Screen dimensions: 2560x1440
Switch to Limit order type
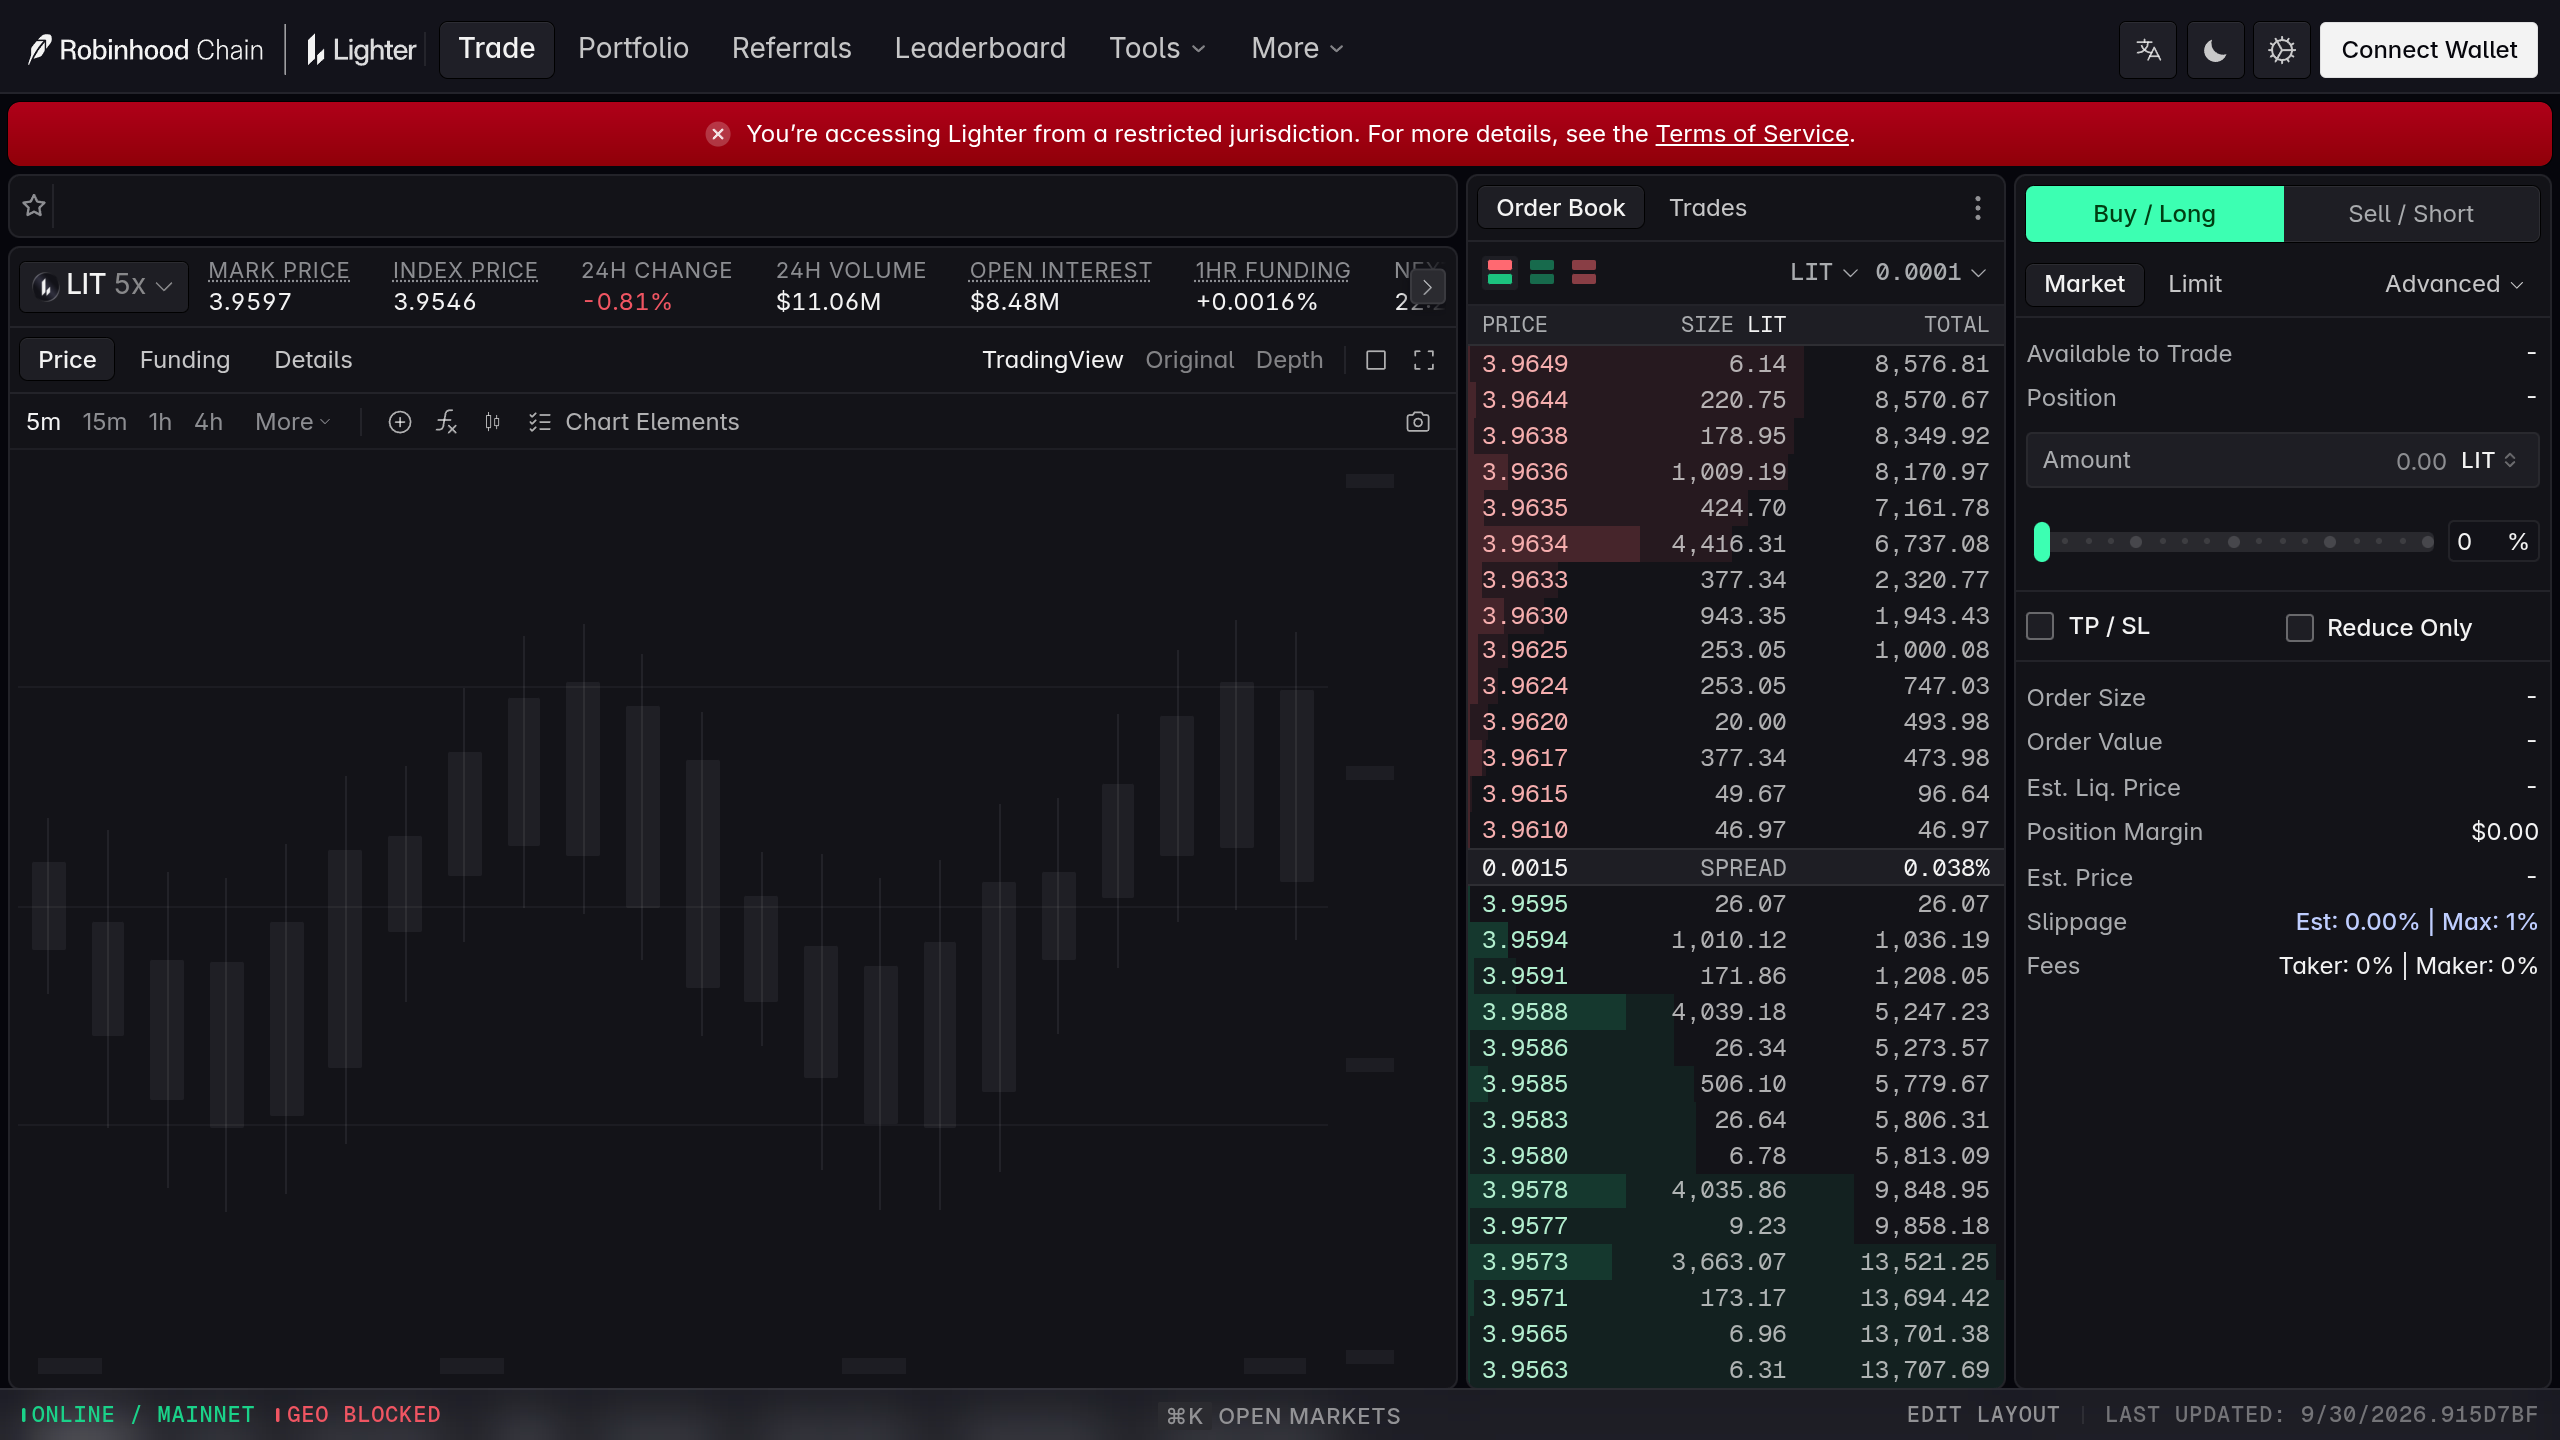pyautogui.click(x=2195, y=284)
